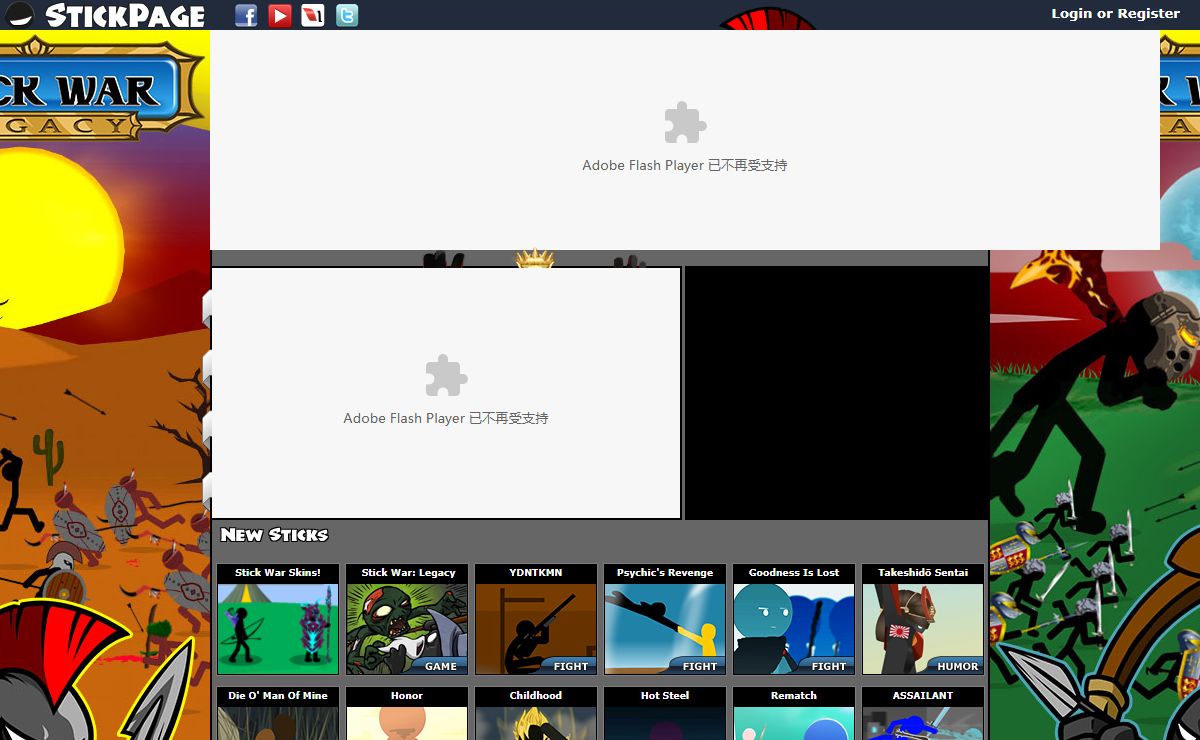This screenshot has height=740, width=1200.
Task: Click the Flash not-supported message in top banner
Action: click(685, 165)
